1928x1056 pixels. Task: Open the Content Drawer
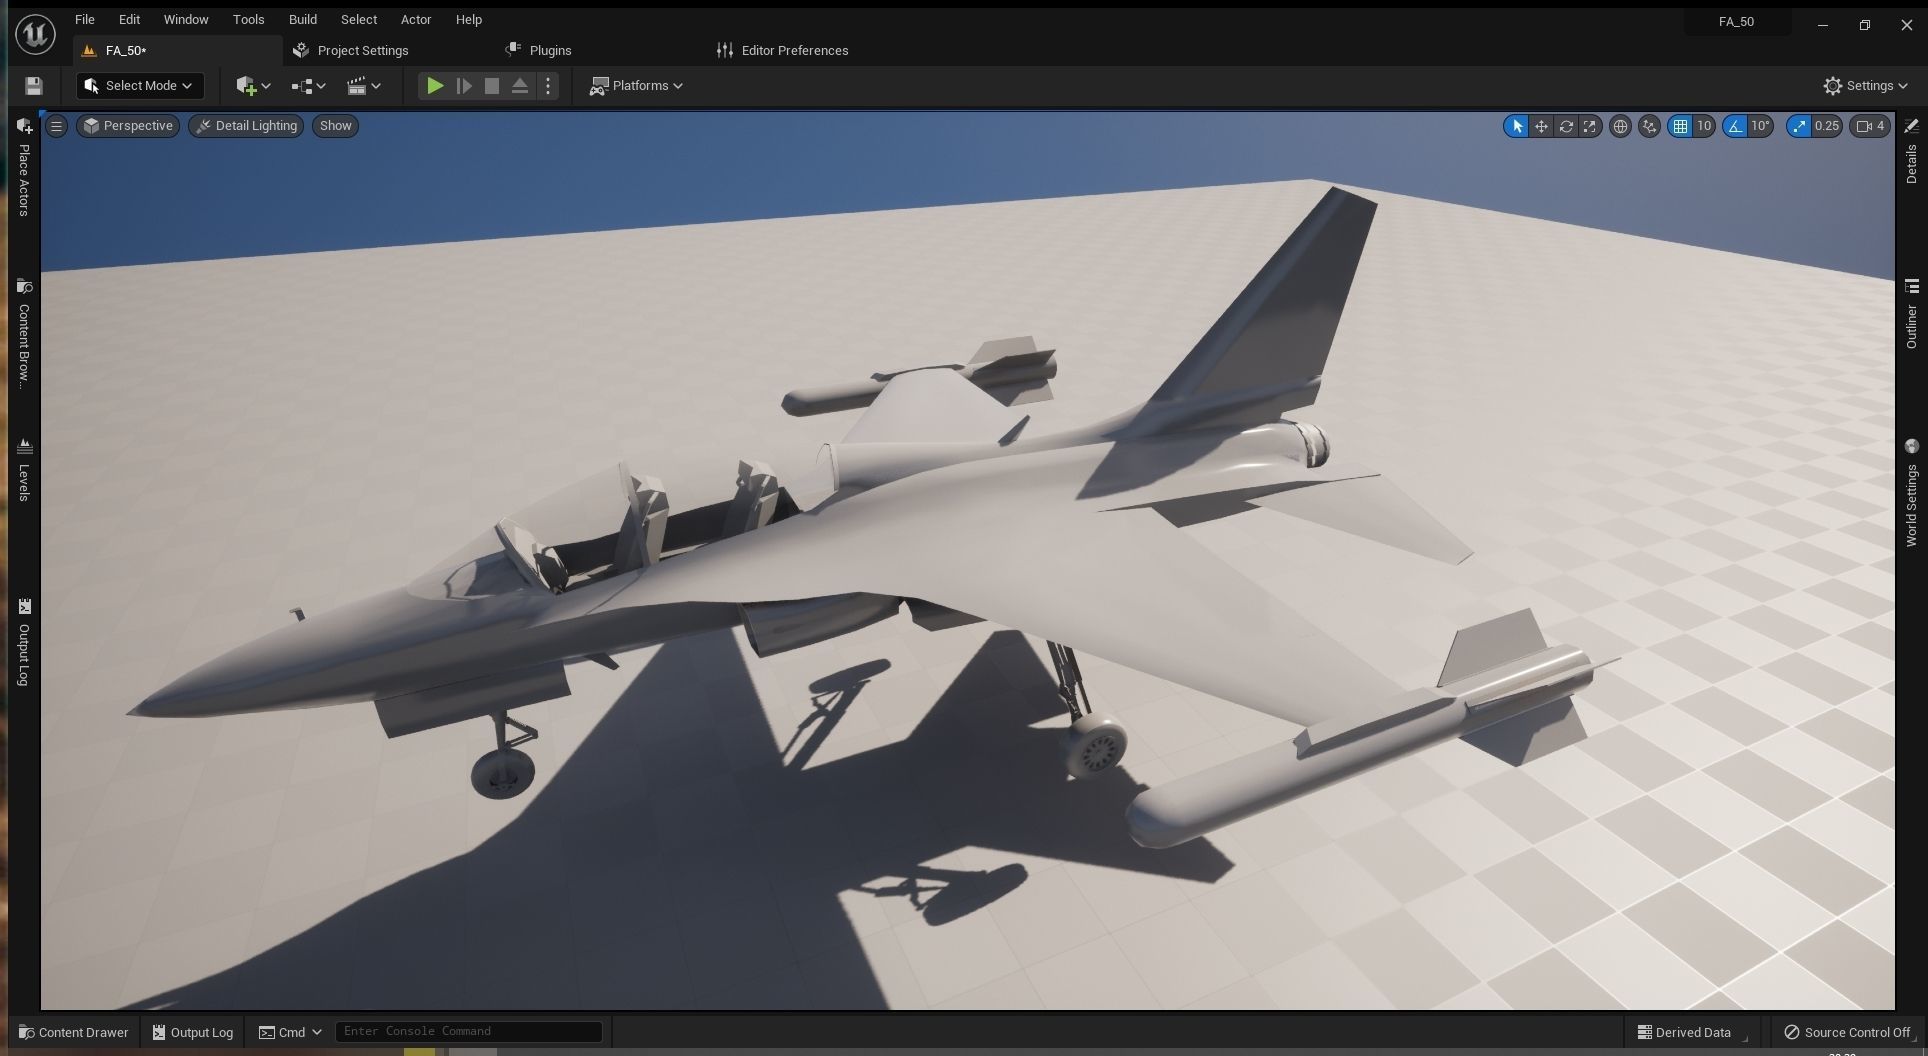[x=74, y=1032]
